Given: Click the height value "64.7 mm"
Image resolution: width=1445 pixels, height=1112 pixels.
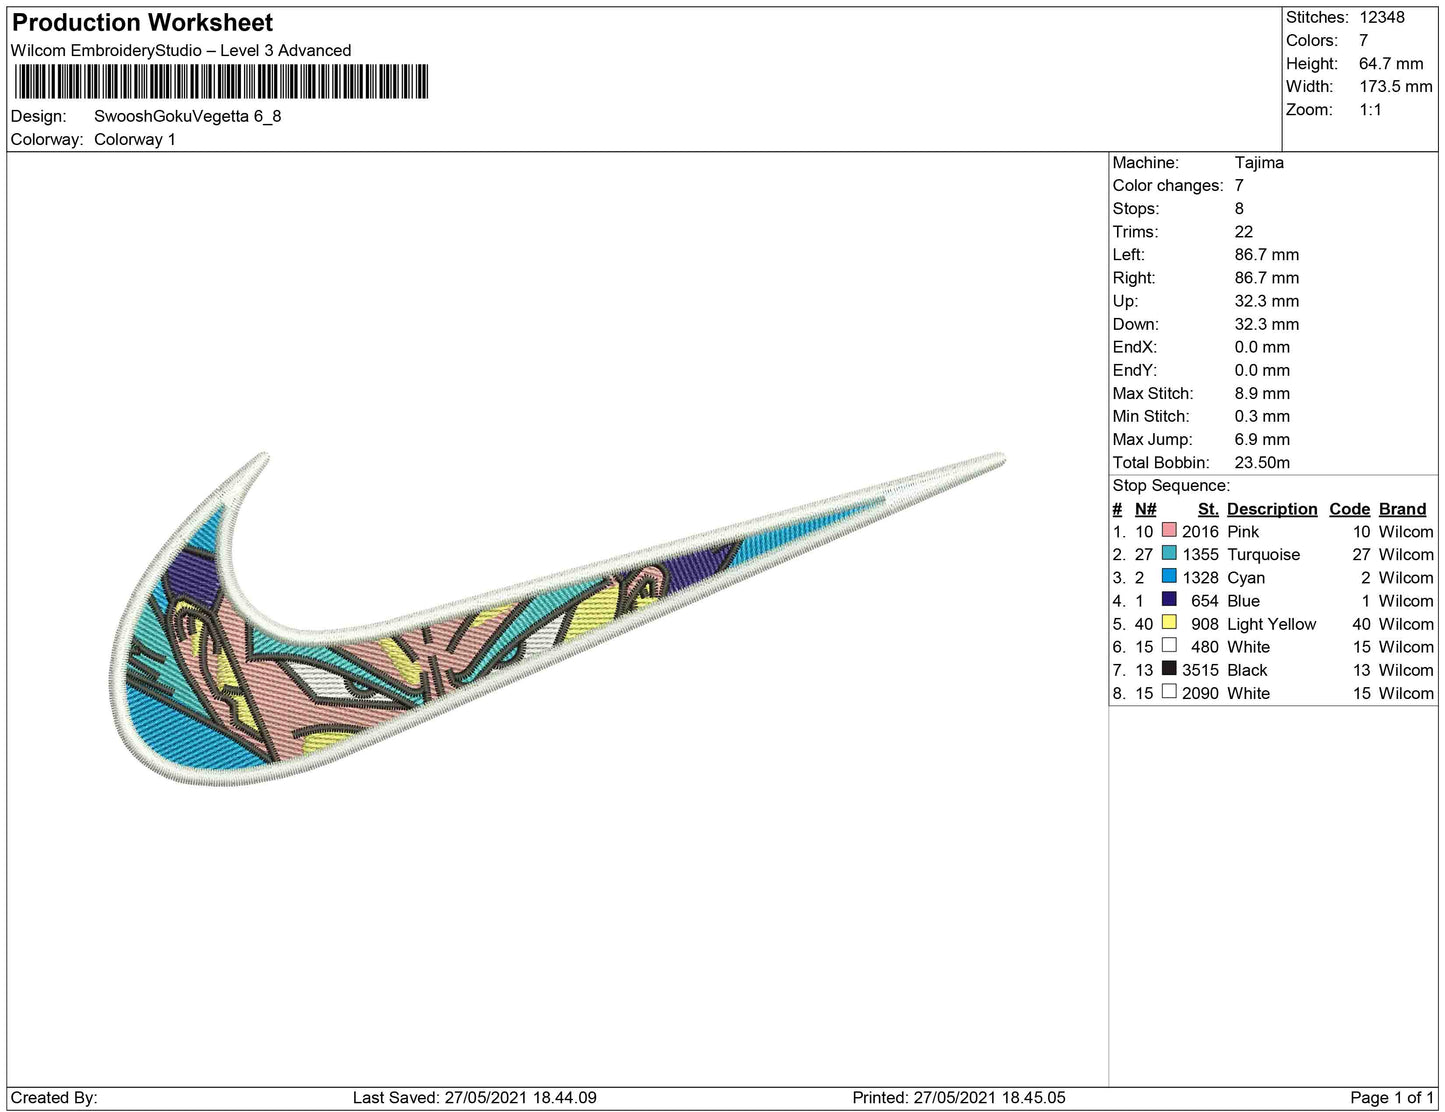Looking at the screenshot, I should pyautogui.click(x=1391, y=64).
